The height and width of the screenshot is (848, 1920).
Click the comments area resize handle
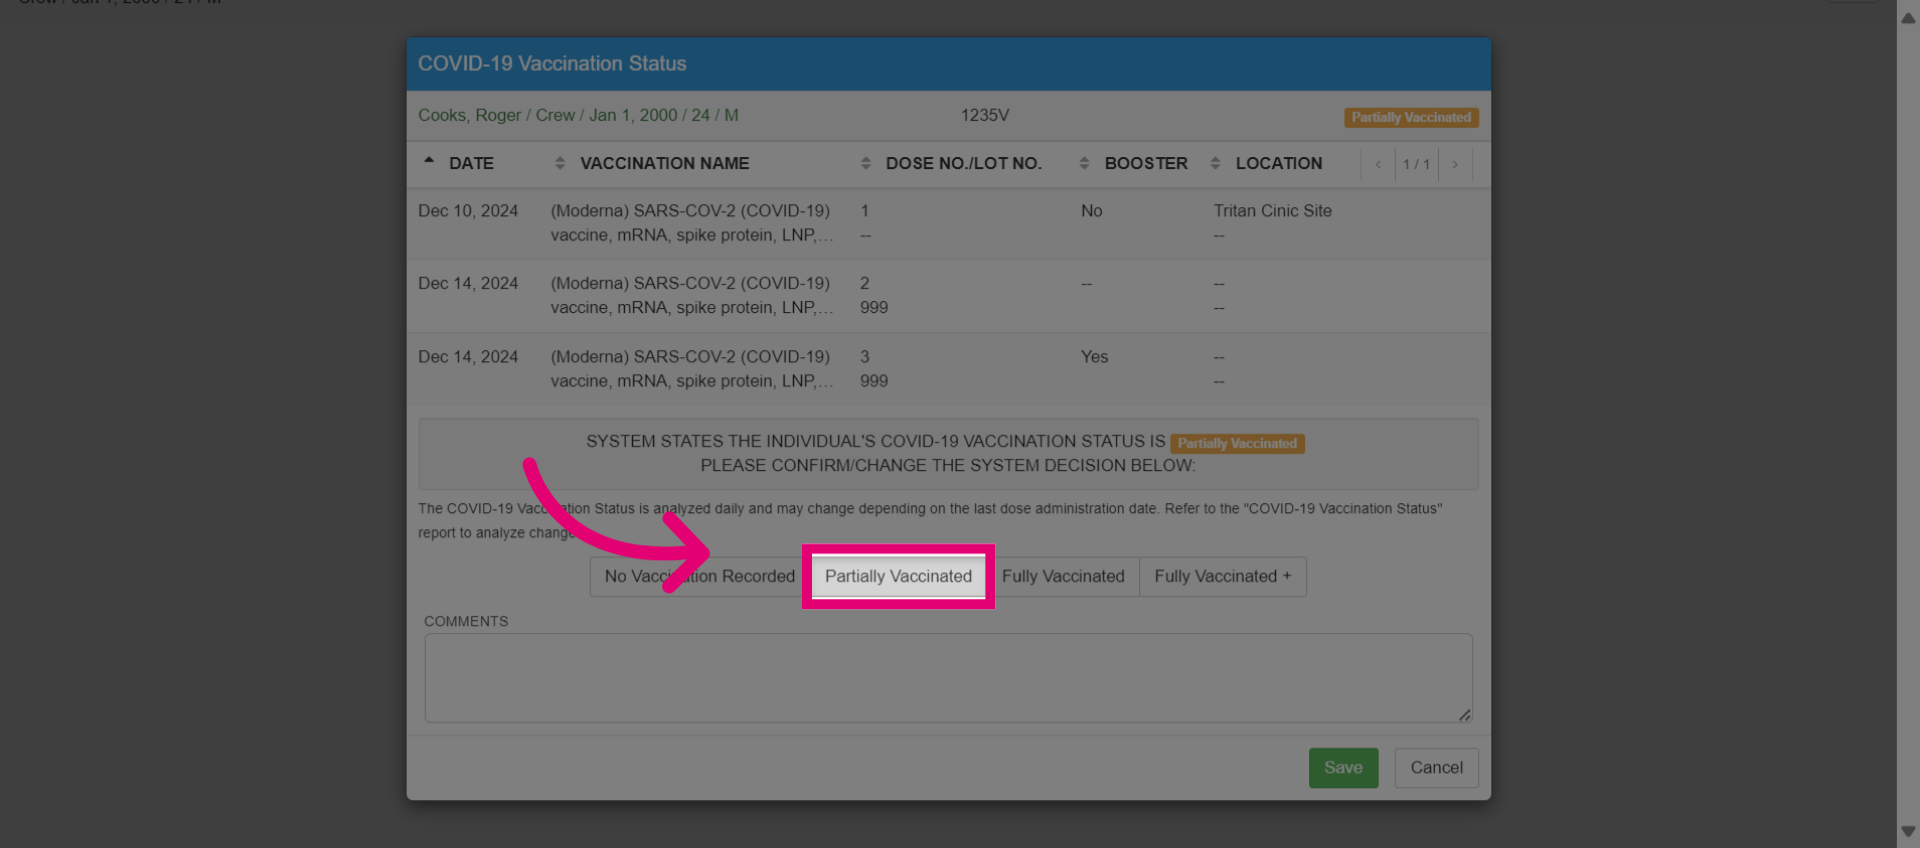[x=1464, y=714]
